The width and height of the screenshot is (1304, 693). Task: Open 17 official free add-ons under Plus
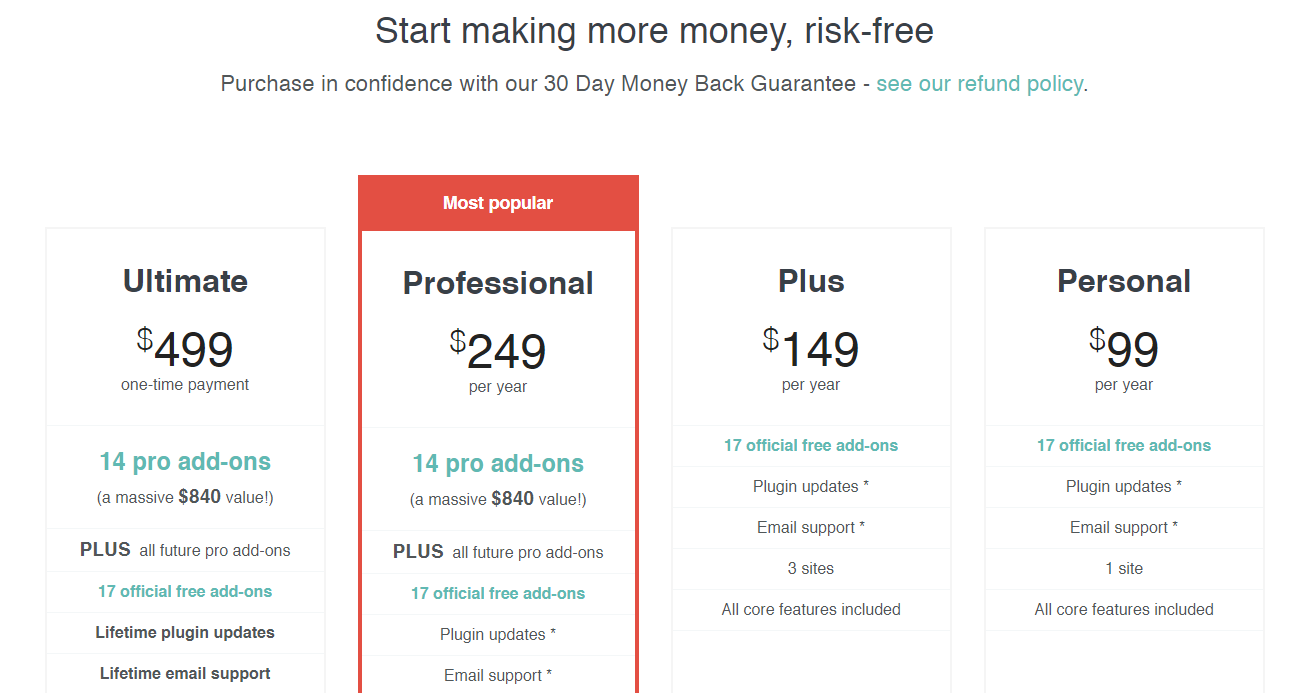(810, 445)
